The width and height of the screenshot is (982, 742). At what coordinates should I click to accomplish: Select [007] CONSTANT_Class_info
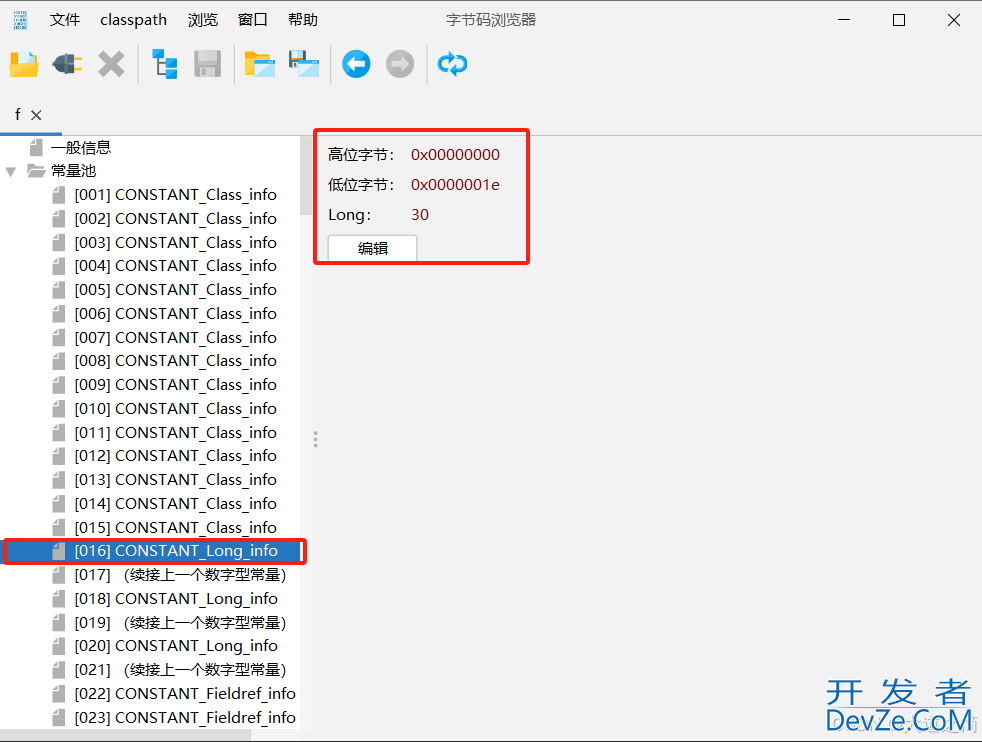(x=175, y=338)
